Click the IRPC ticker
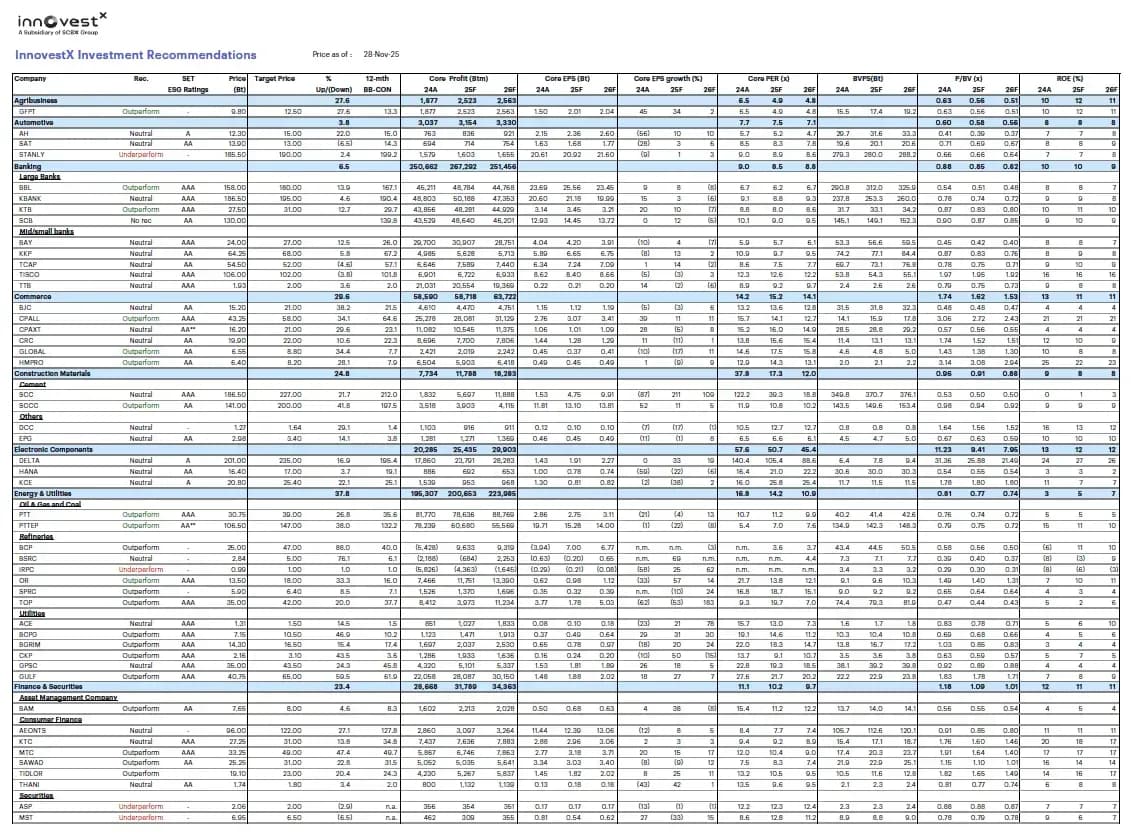 click(26, 570)
